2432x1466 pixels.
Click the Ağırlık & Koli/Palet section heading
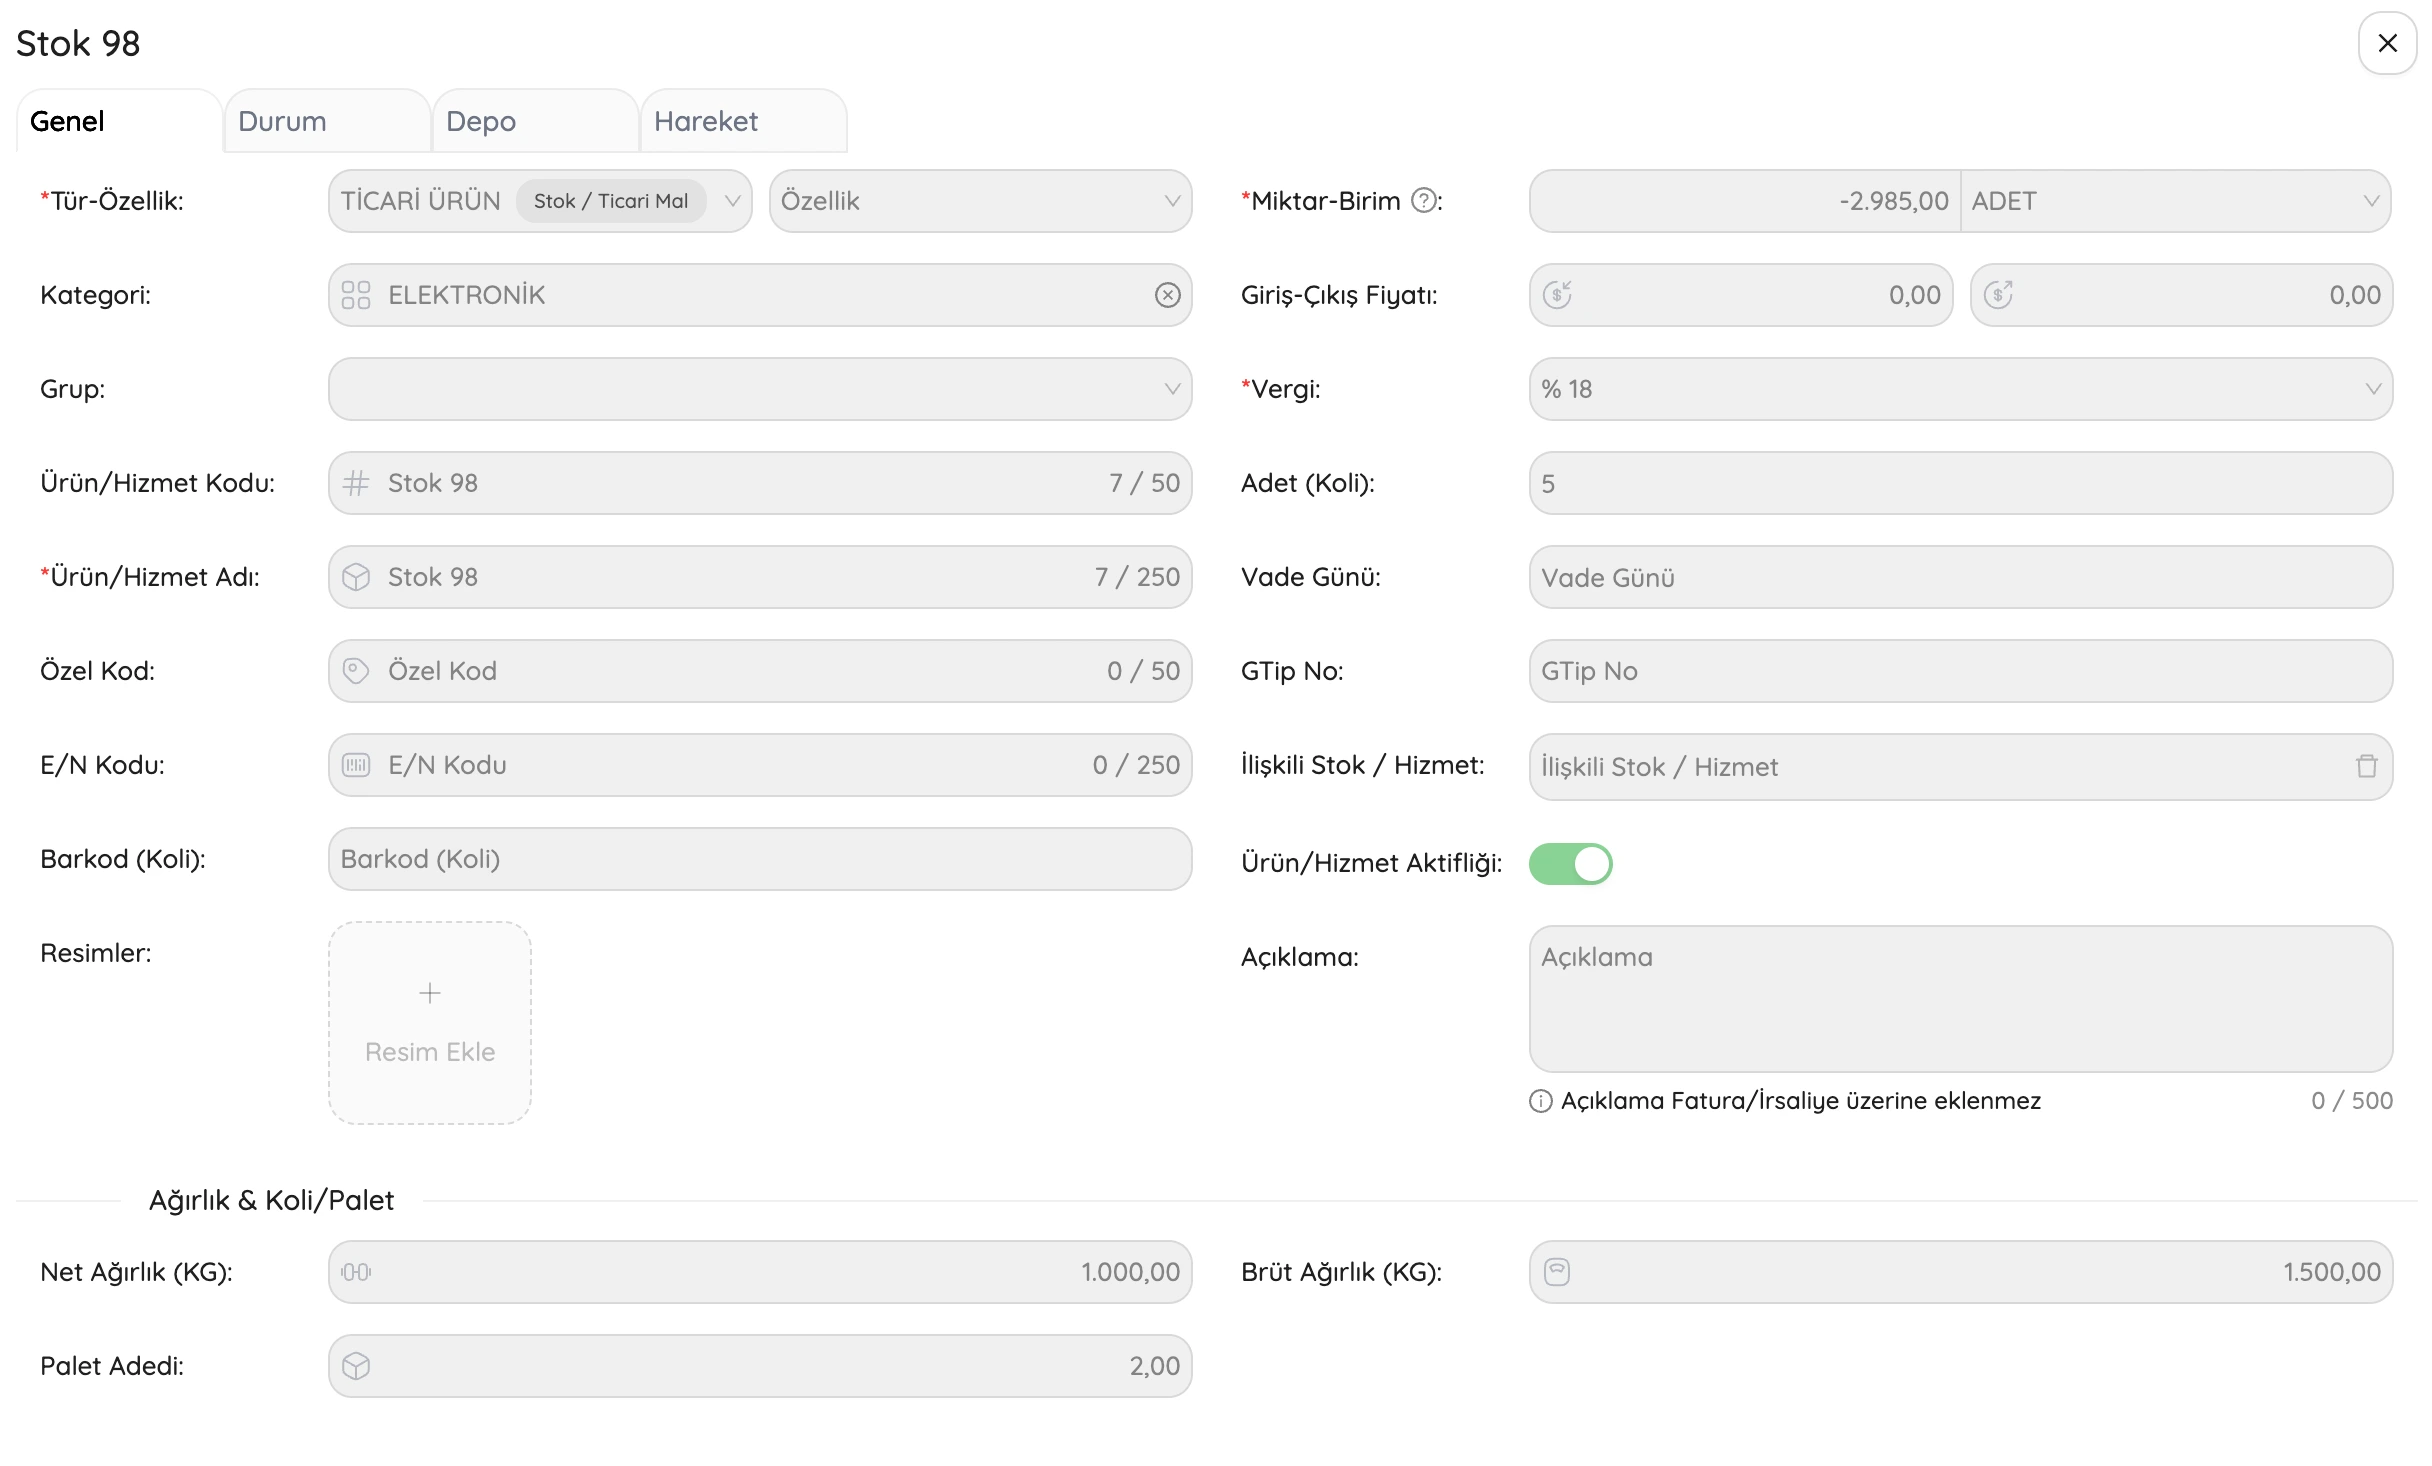(271, 1200)
